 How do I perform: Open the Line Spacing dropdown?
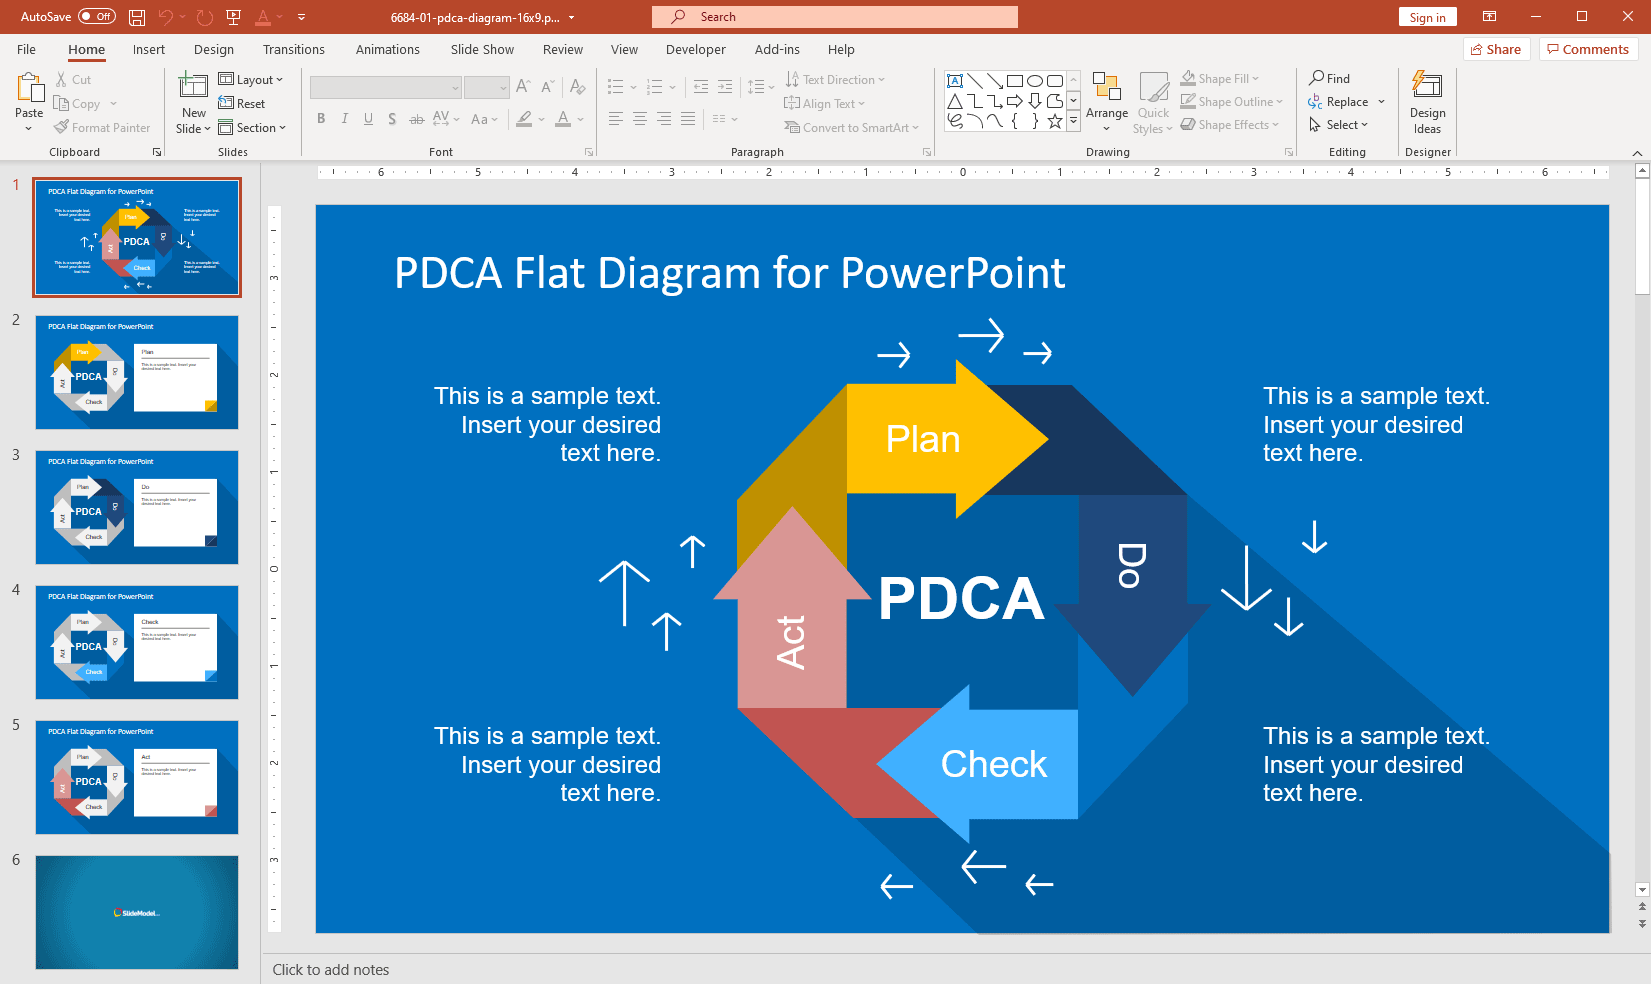[761, 87]
